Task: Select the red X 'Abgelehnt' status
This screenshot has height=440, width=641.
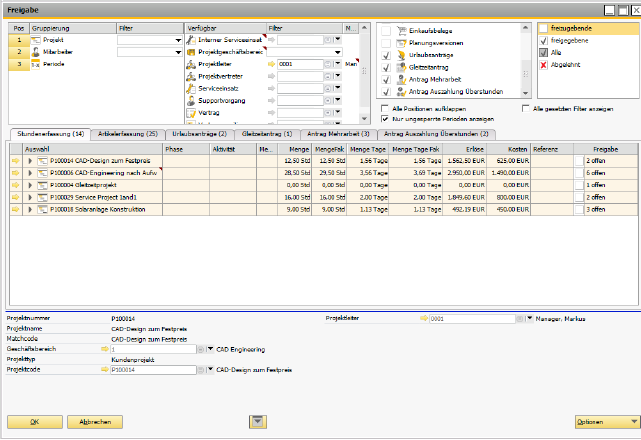Action: (x=543, y=63)
